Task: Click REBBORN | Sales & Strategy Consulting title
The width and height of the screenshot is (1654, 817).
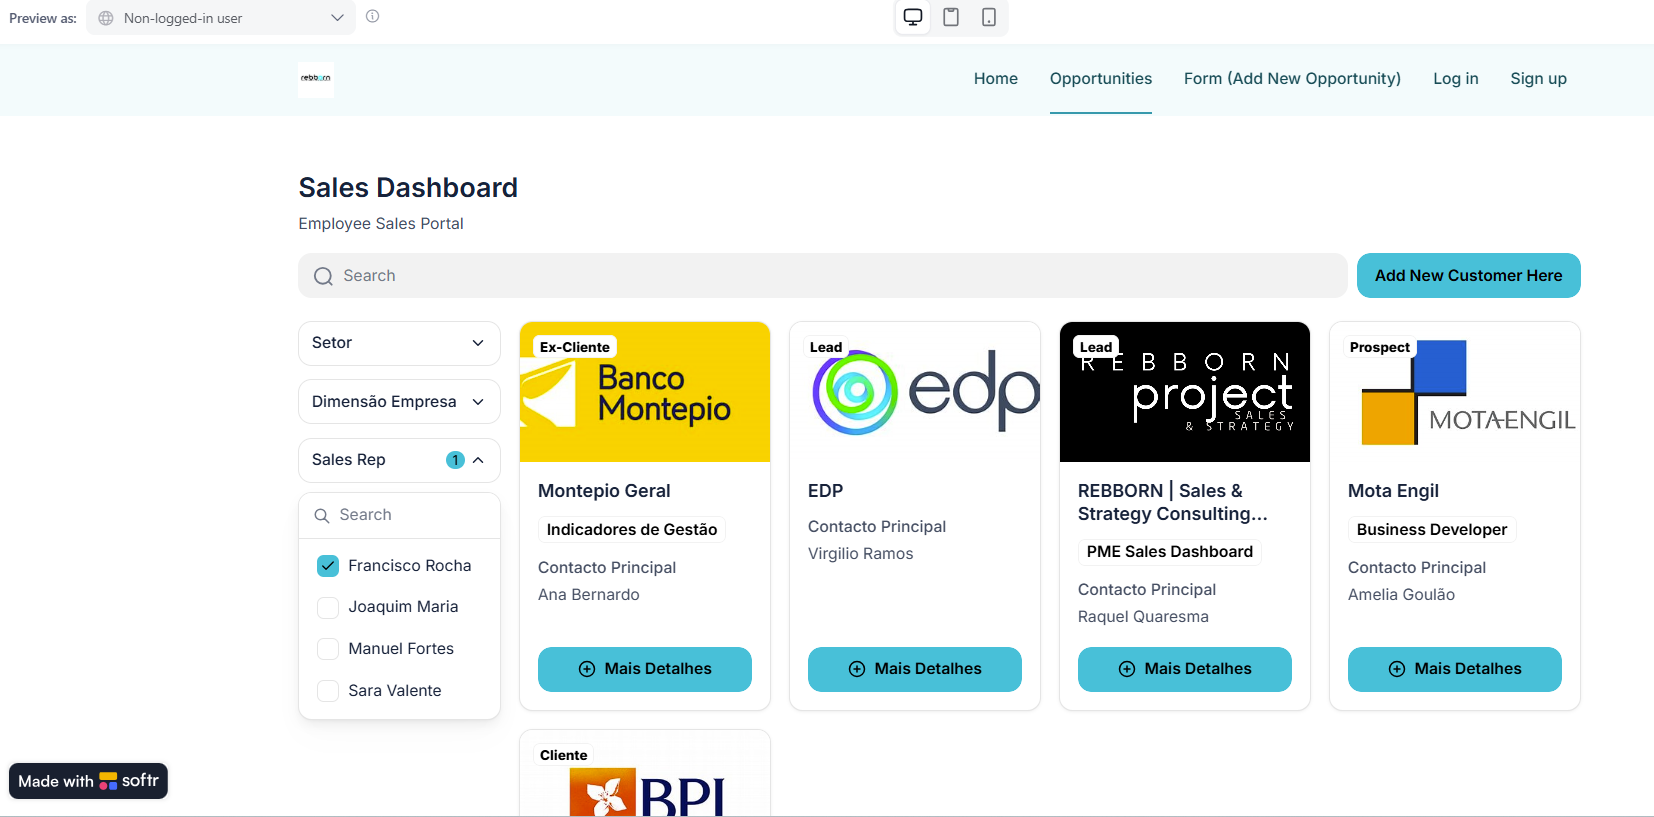Action: tap(1173, 502)
